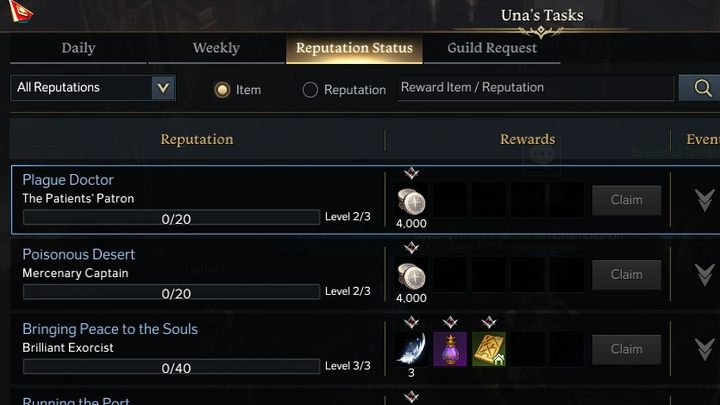Expand the Poisonous Desert reputation row
The height and width of the screenshot is (405, 720).
tap(704, 274)
